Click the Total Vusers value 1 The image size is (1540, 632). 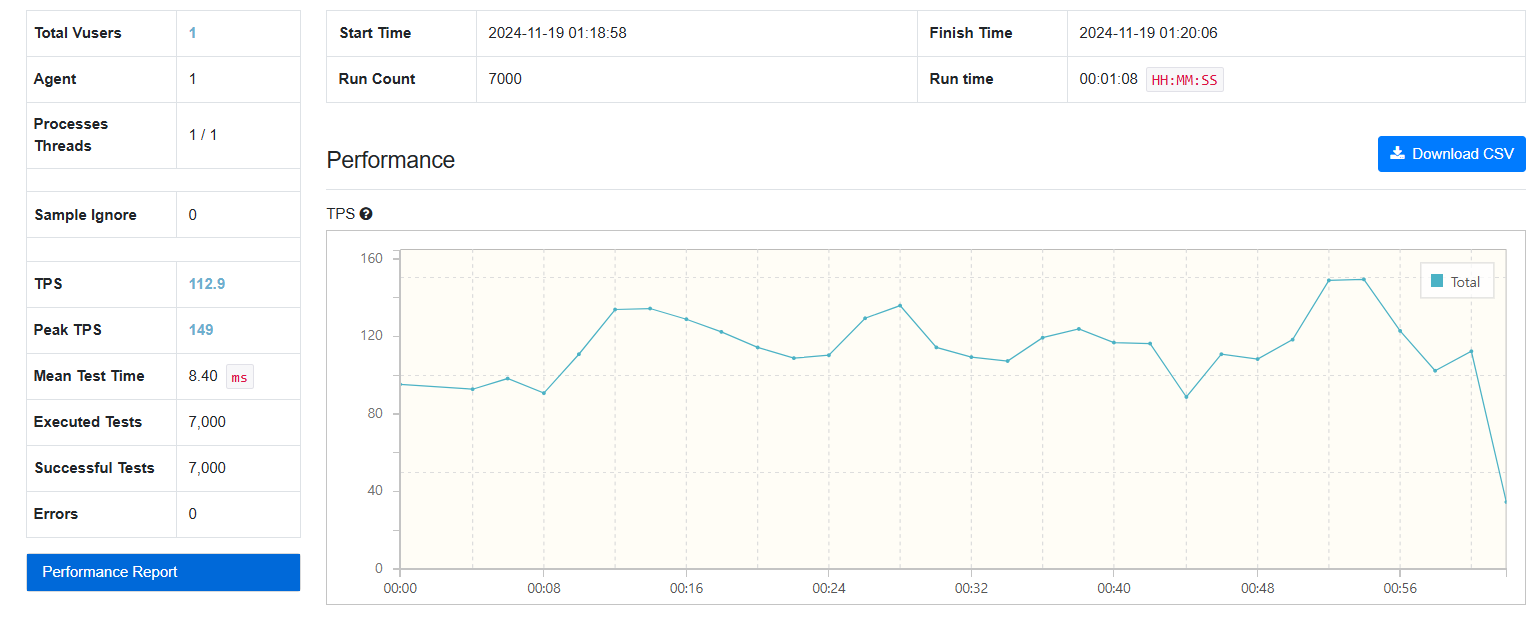[x=193, y=33]
